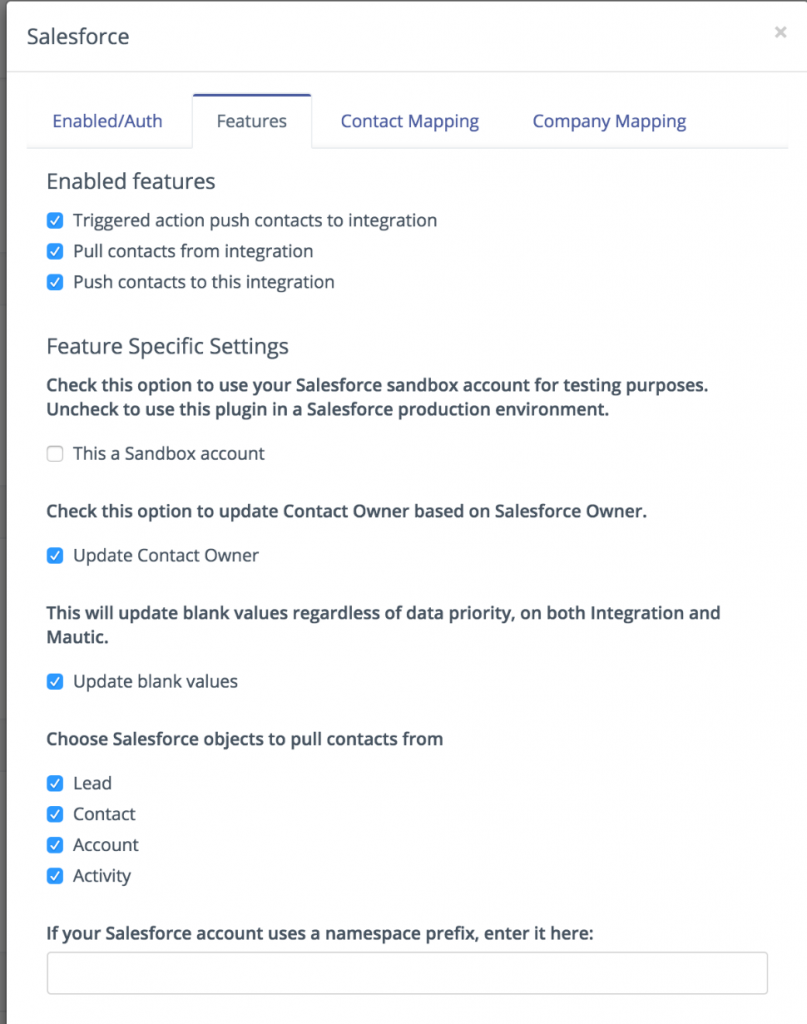The height and width of the screenshot is (1024, 807).
Task: Toggle Pull contacts from integration checkbox
Action: (x=55, y=251)
